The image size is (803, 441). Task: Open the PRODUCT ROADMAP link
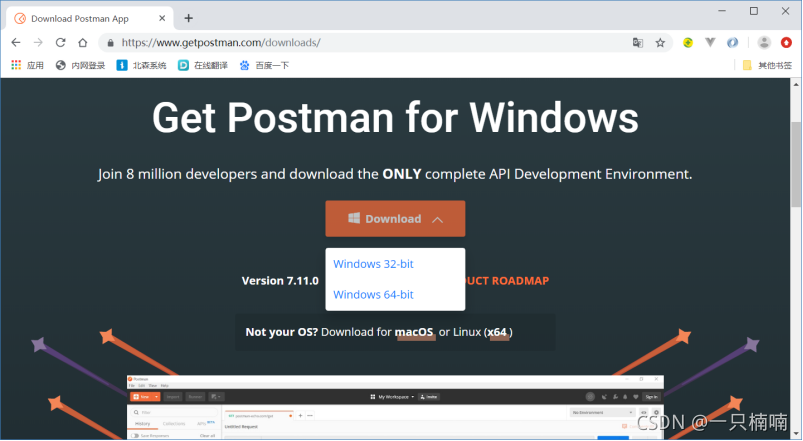pyautogui.click(x=507, y=281)
